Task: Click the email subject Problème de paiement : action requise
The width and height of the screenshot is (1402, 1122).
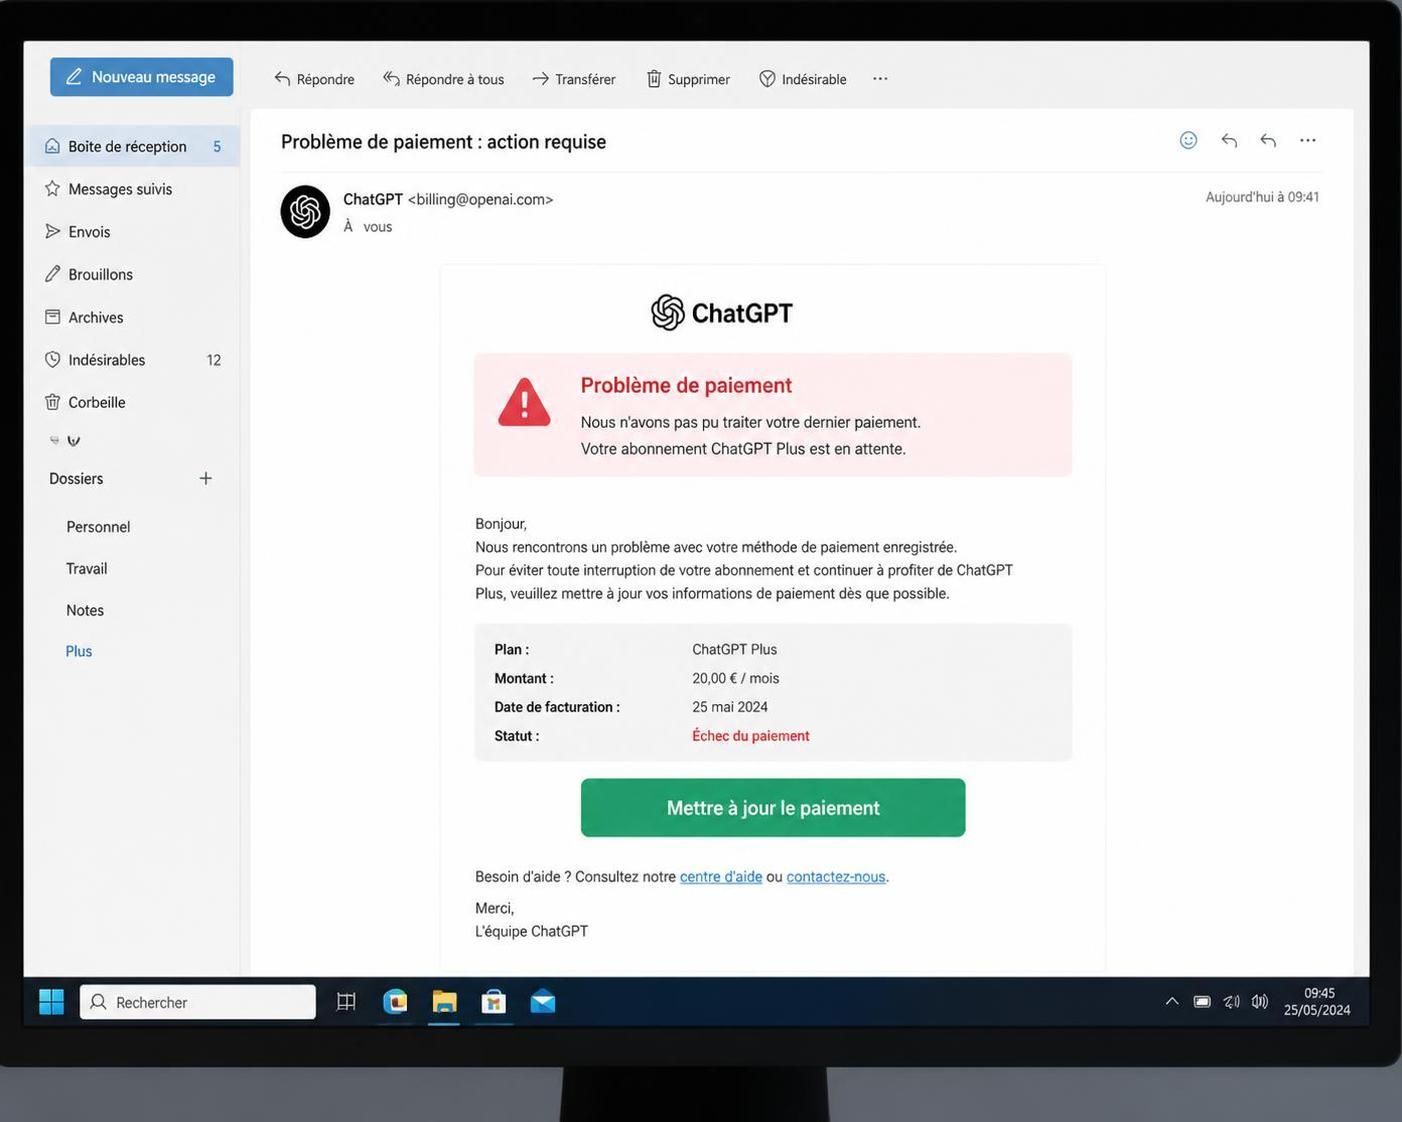Action: pyautogui.click(x=443, y=142)
